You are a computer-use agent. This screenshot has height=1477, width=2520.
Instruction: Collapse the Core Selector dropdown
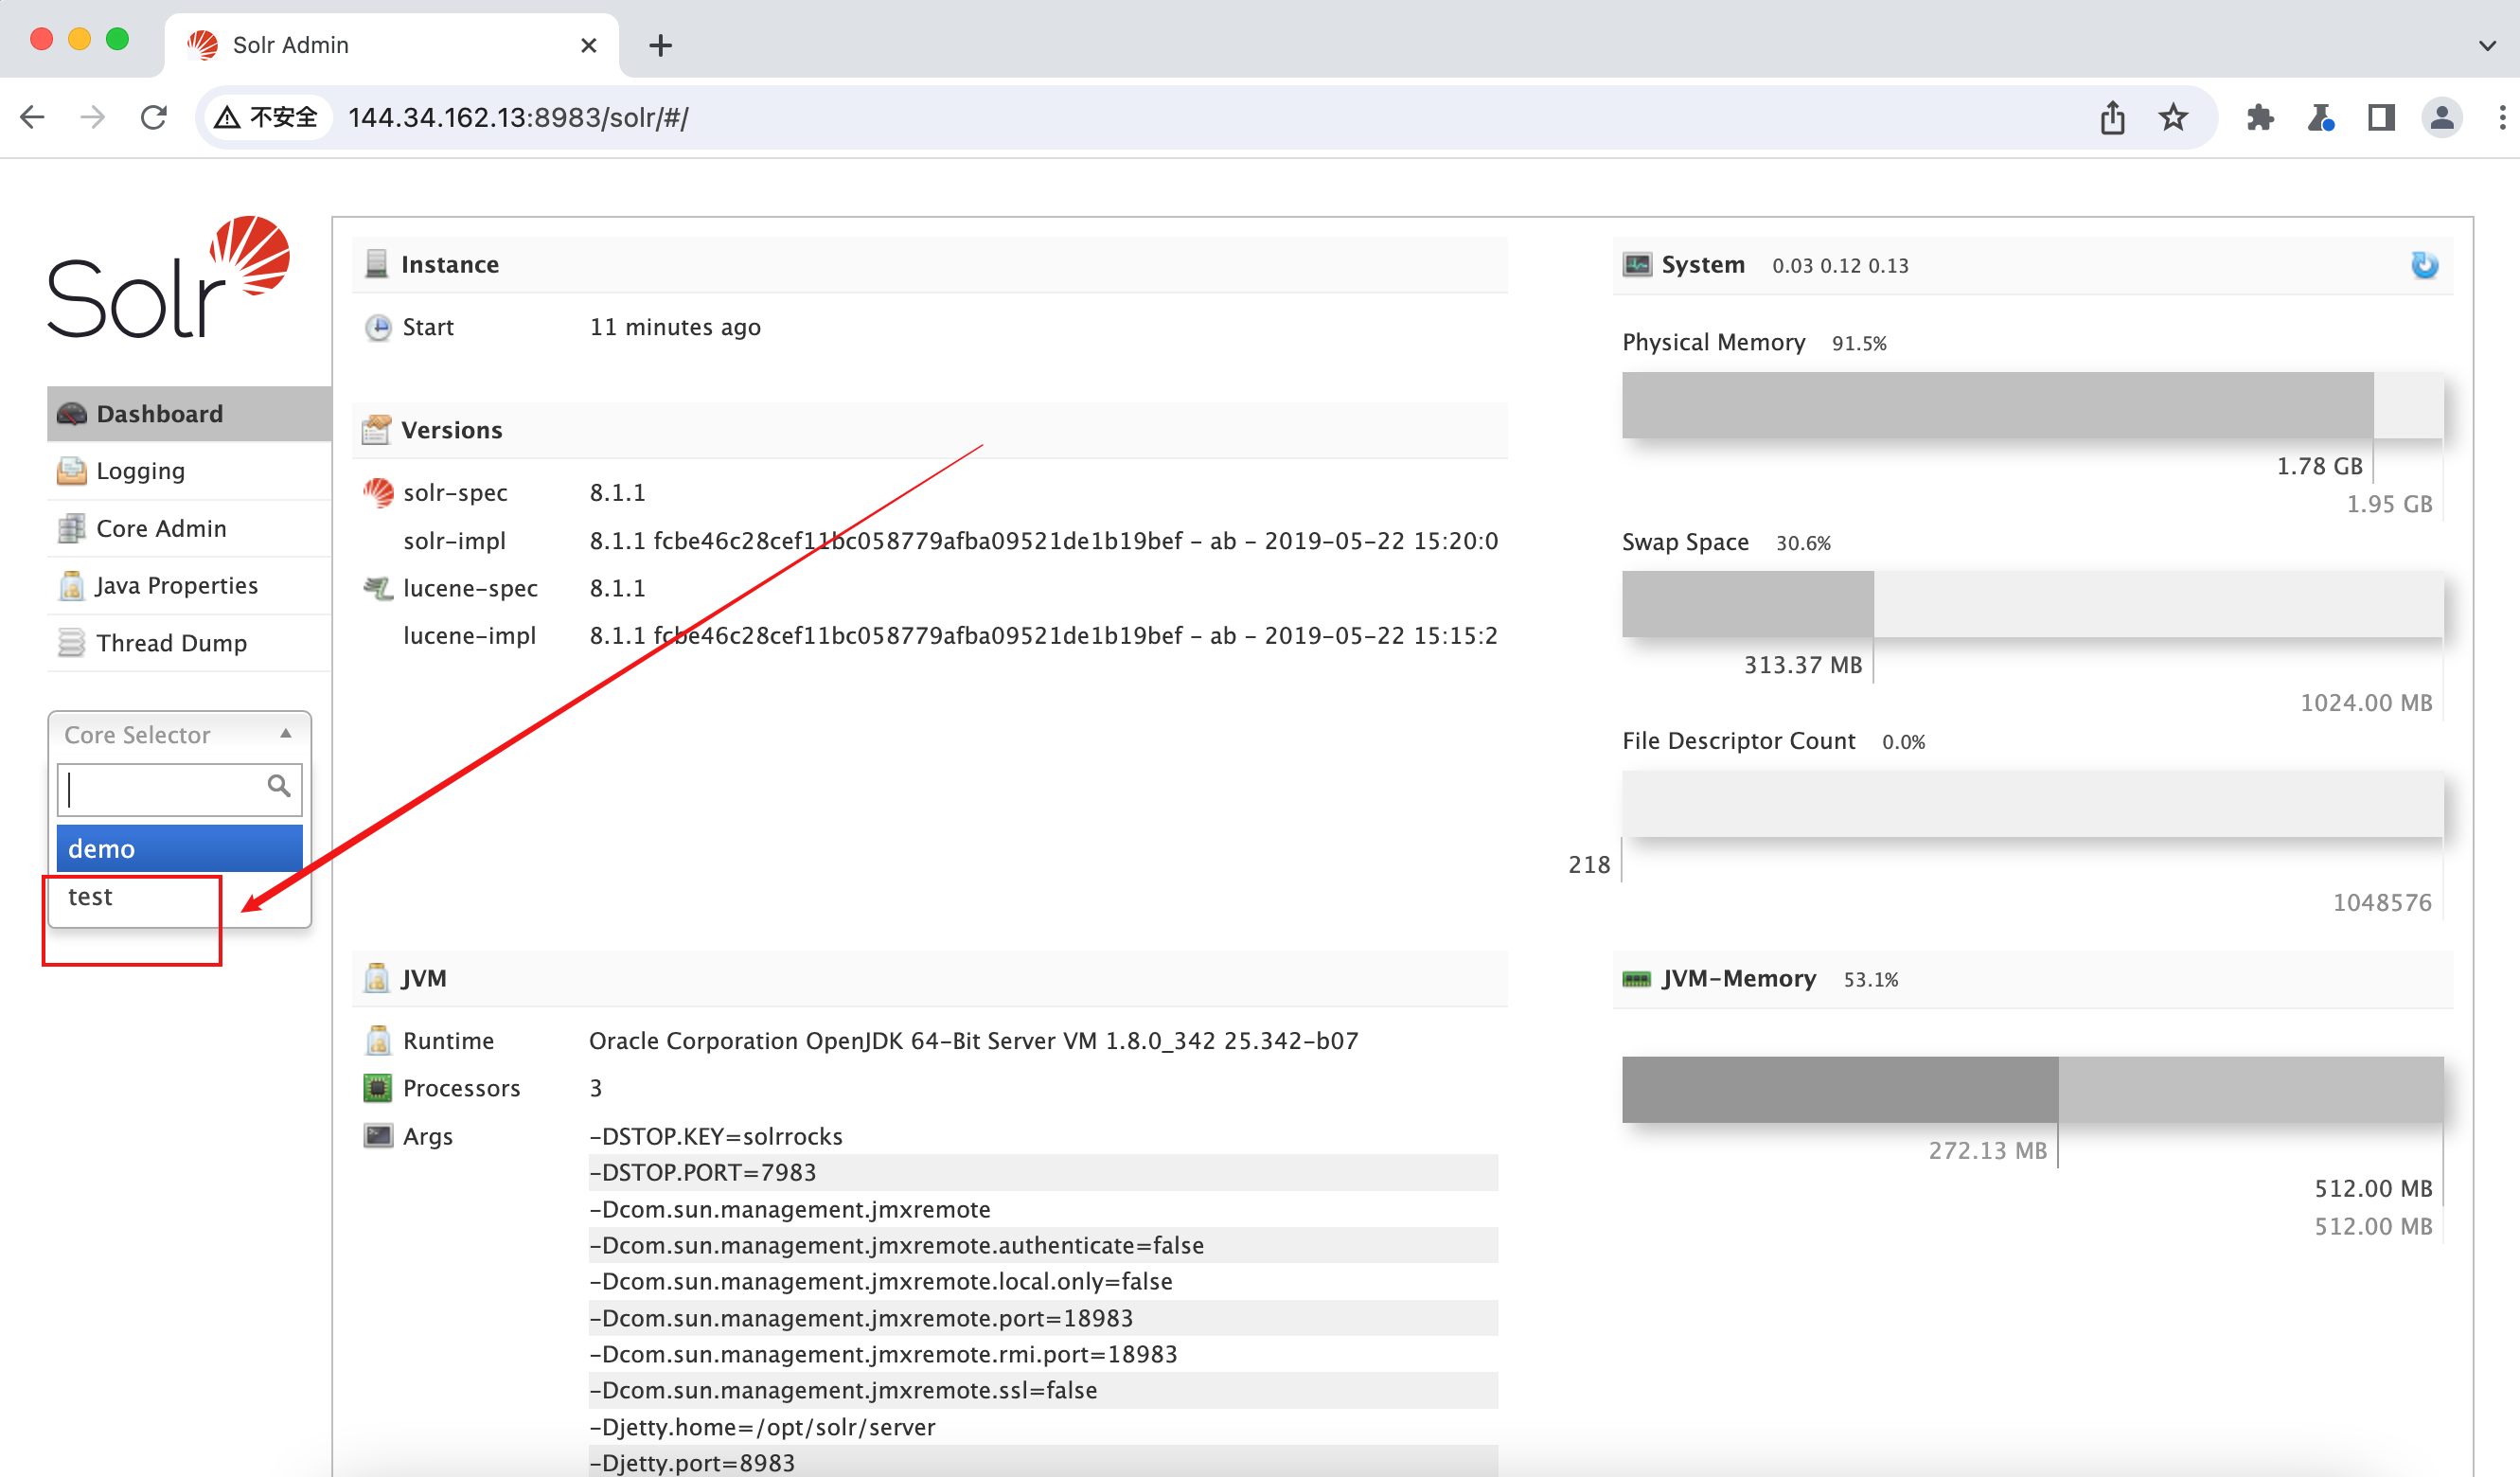tap(287, 733)
